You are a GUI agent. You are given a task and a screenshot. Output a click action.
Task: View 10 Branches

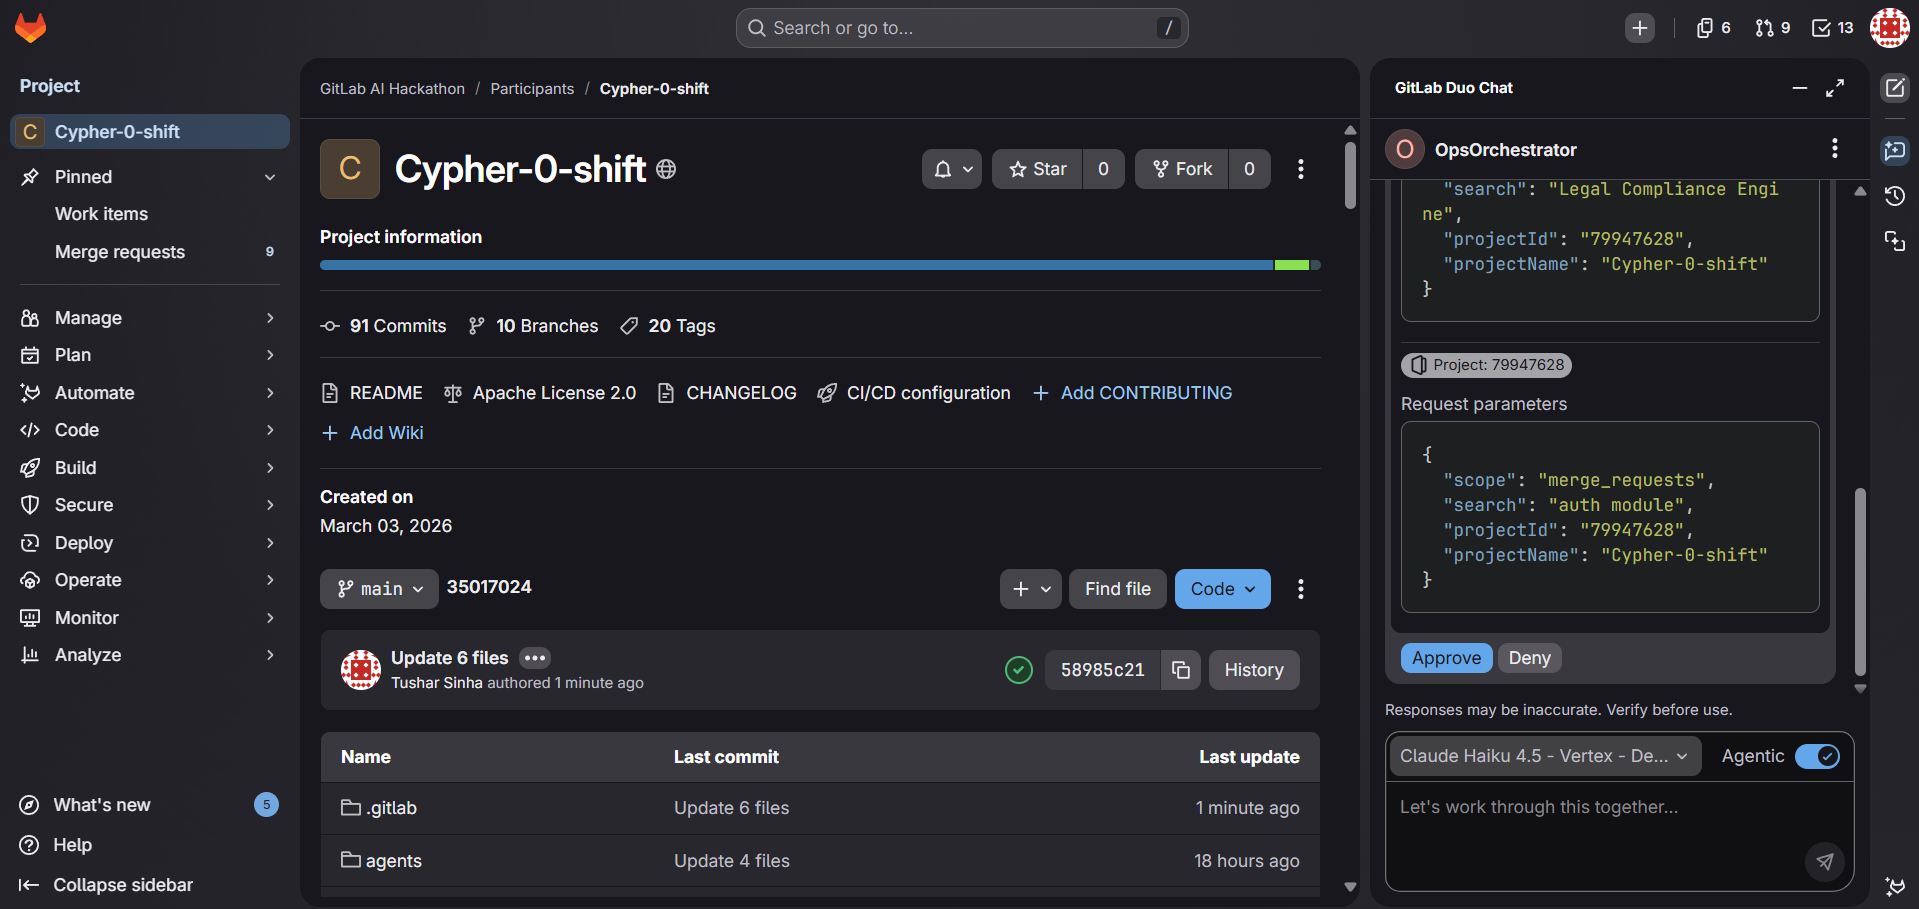click(533, 326)
